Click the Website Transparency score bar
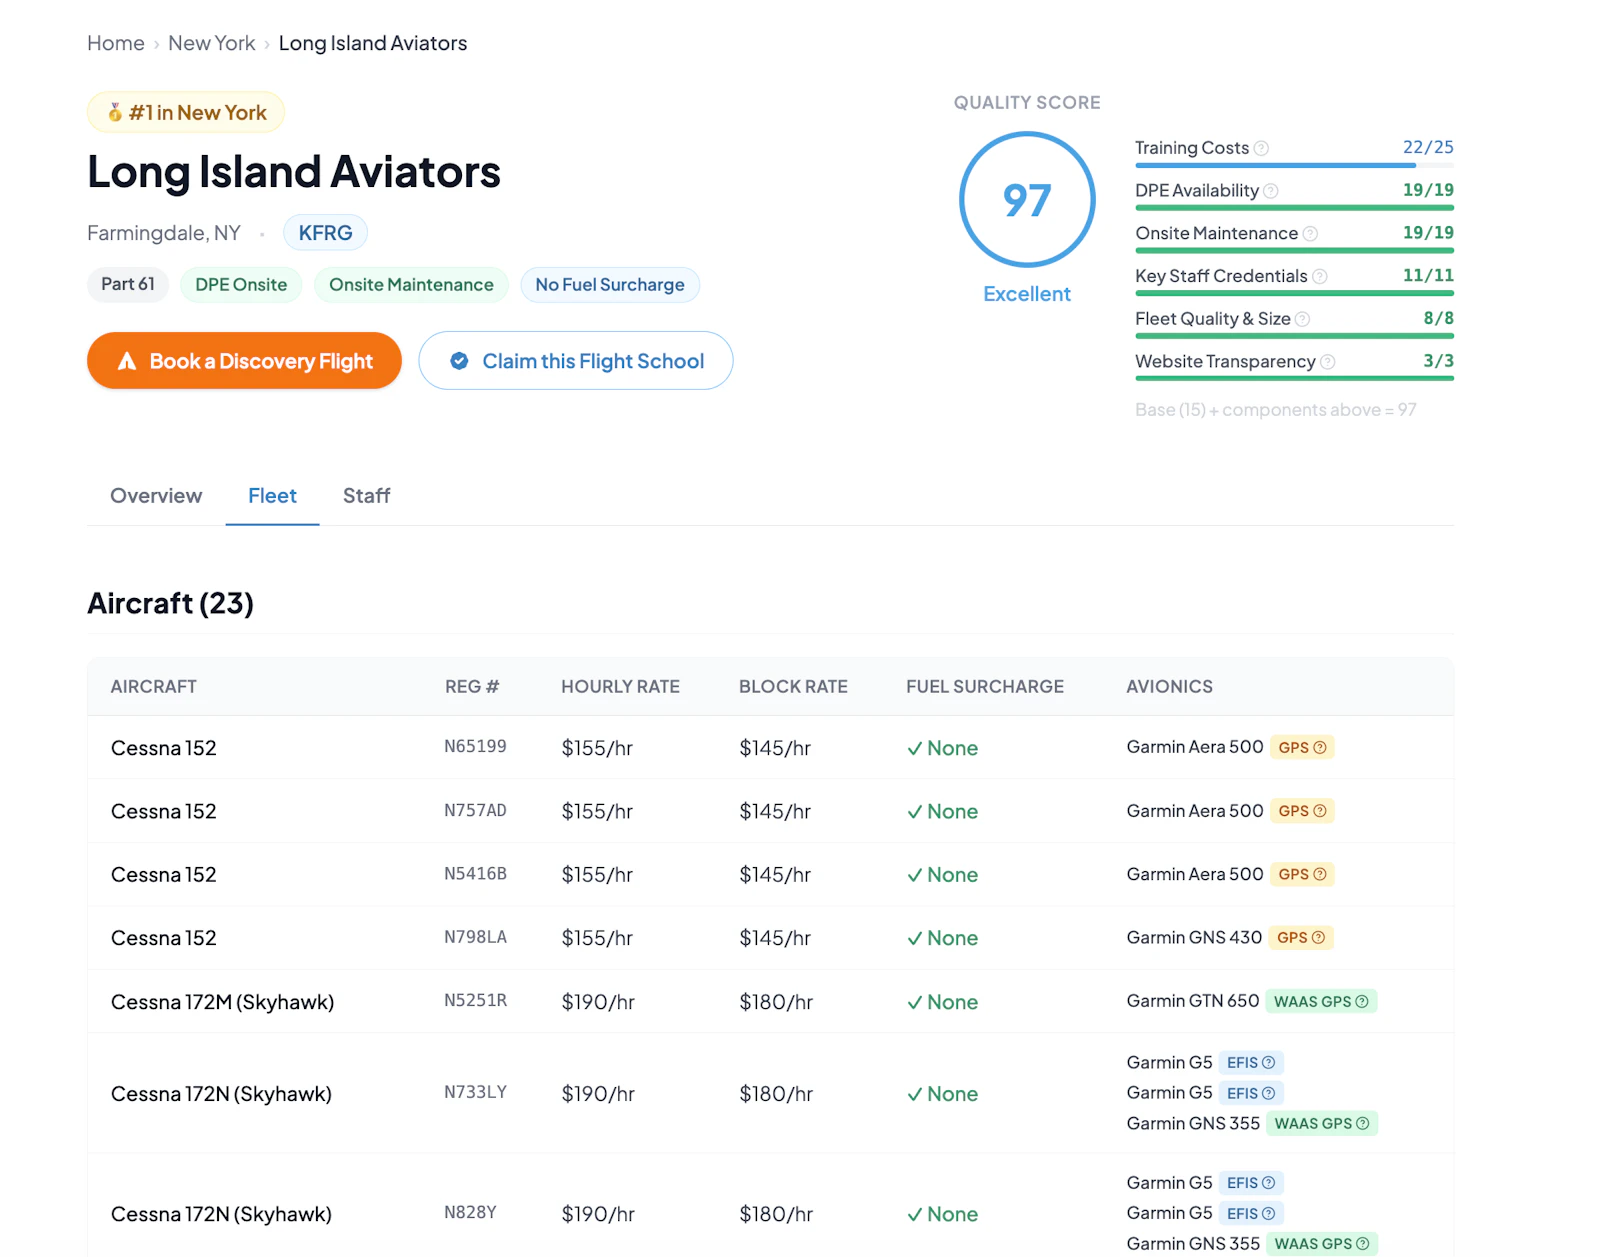1600x1257 pixels. click(1294, 379)
